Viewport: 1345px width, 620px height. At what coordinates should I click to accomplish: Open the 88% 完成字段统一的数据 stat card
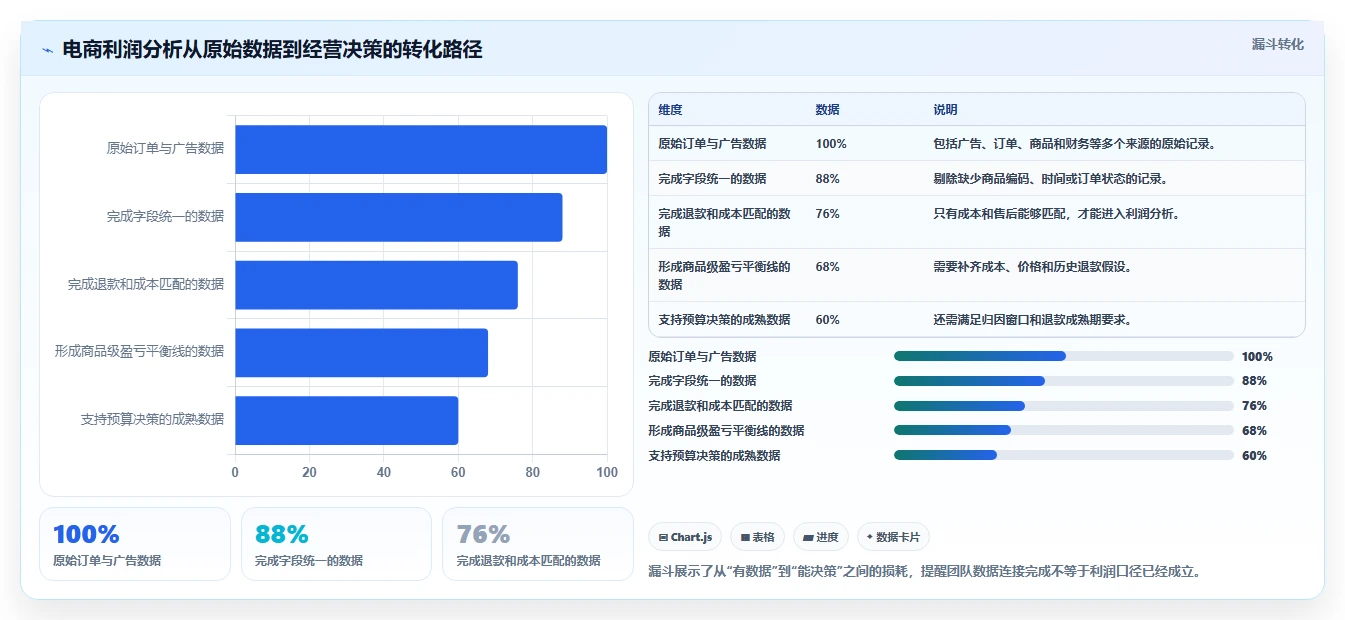(336, 544)
